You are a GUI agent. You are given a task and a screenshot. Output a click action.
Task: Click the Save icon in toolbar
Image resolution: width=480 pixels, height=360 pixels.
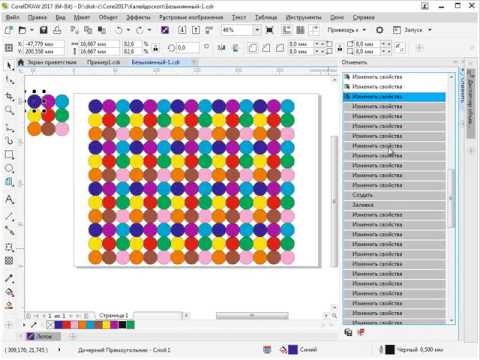click(43, 30)
